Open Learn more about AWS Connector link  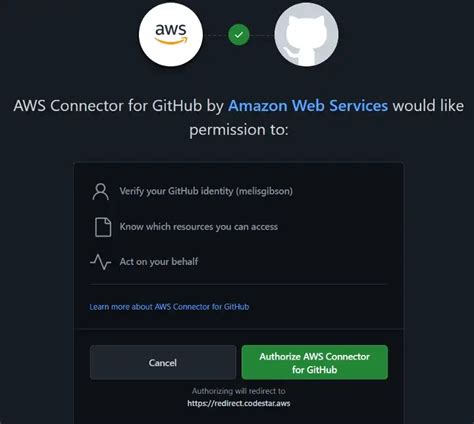tap(169, 307)
